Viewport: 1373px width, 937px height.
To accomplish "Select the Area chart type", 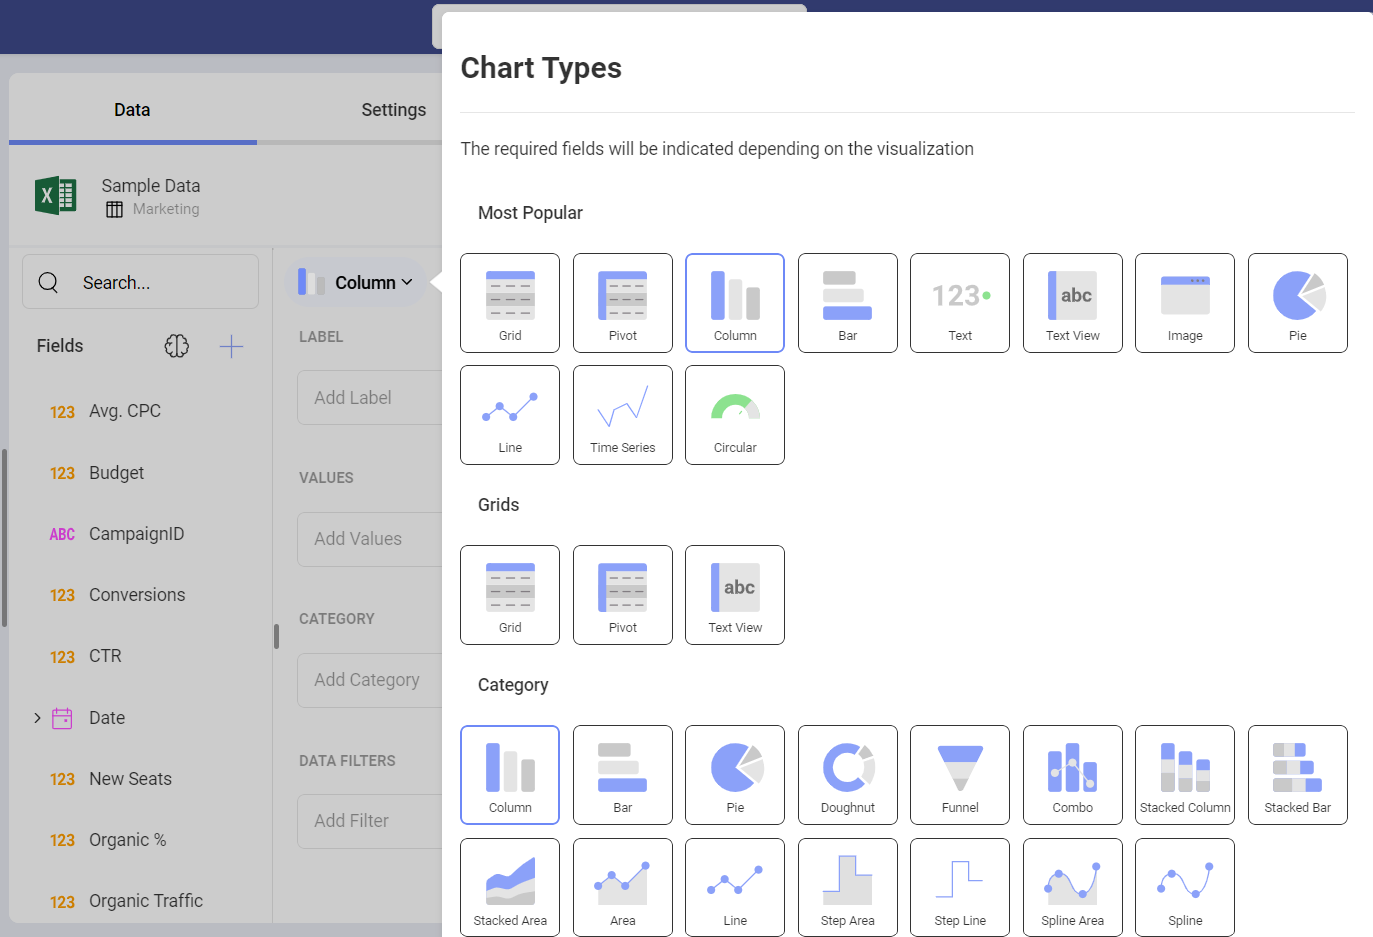I will [x=623, y=887].
